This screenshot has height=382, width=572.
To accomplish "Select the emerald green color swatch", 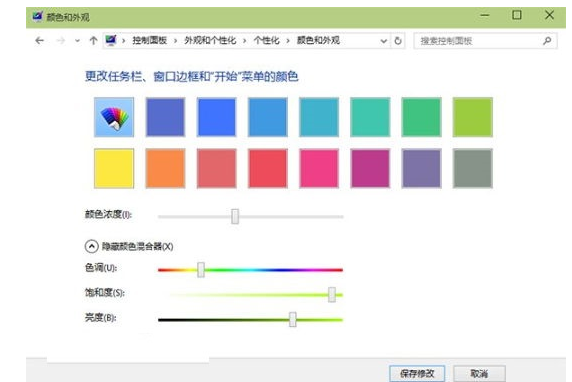I will pos(421,117).
